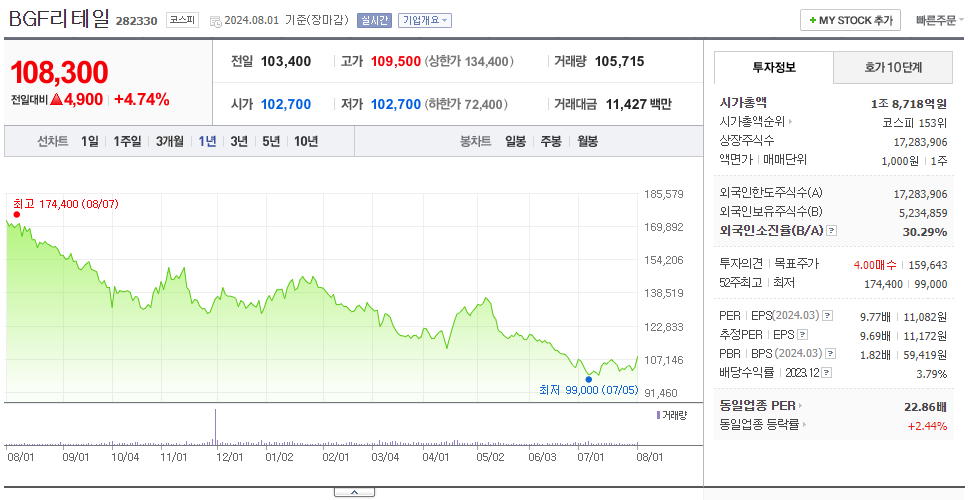Select the 3년 line chart period
This screenshot has width=968, height=500.
tap(239, 141)
